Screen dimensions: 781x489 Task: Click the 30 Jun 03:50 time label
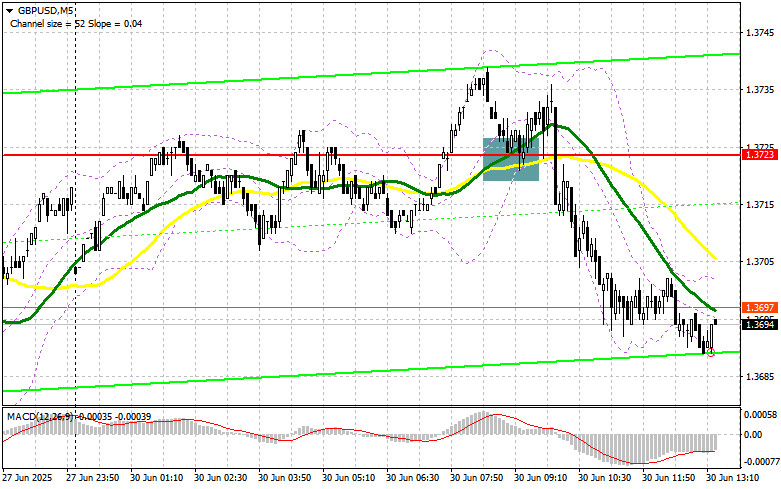click(x=284, y=478)
